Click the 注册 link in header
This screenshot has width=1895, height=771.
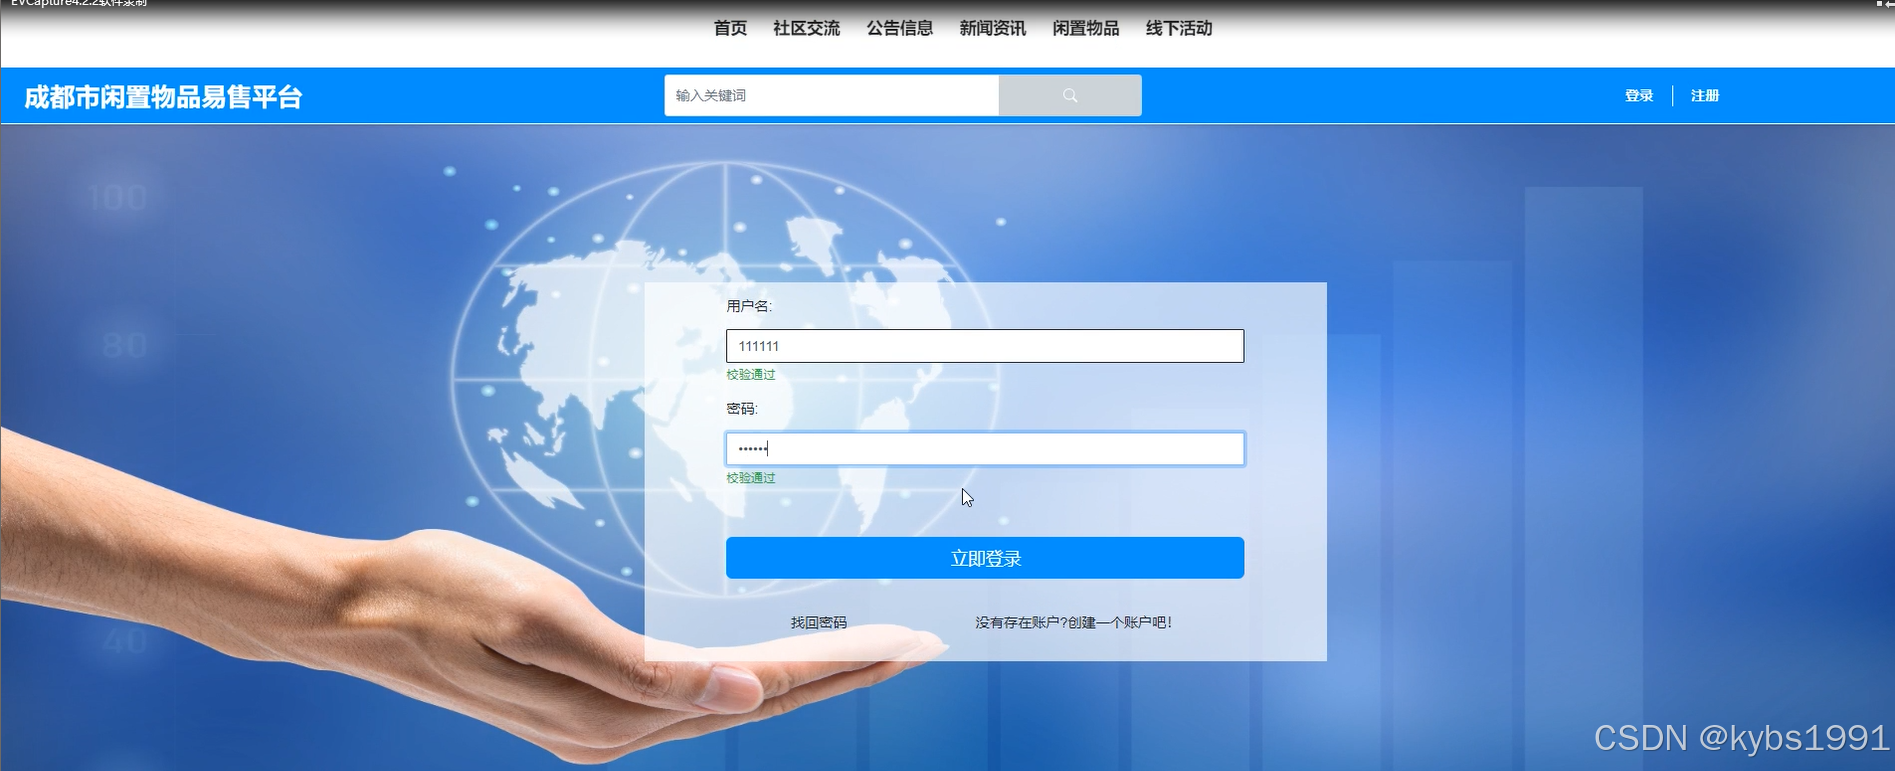pyautogui.click(x=1705, y=96)
